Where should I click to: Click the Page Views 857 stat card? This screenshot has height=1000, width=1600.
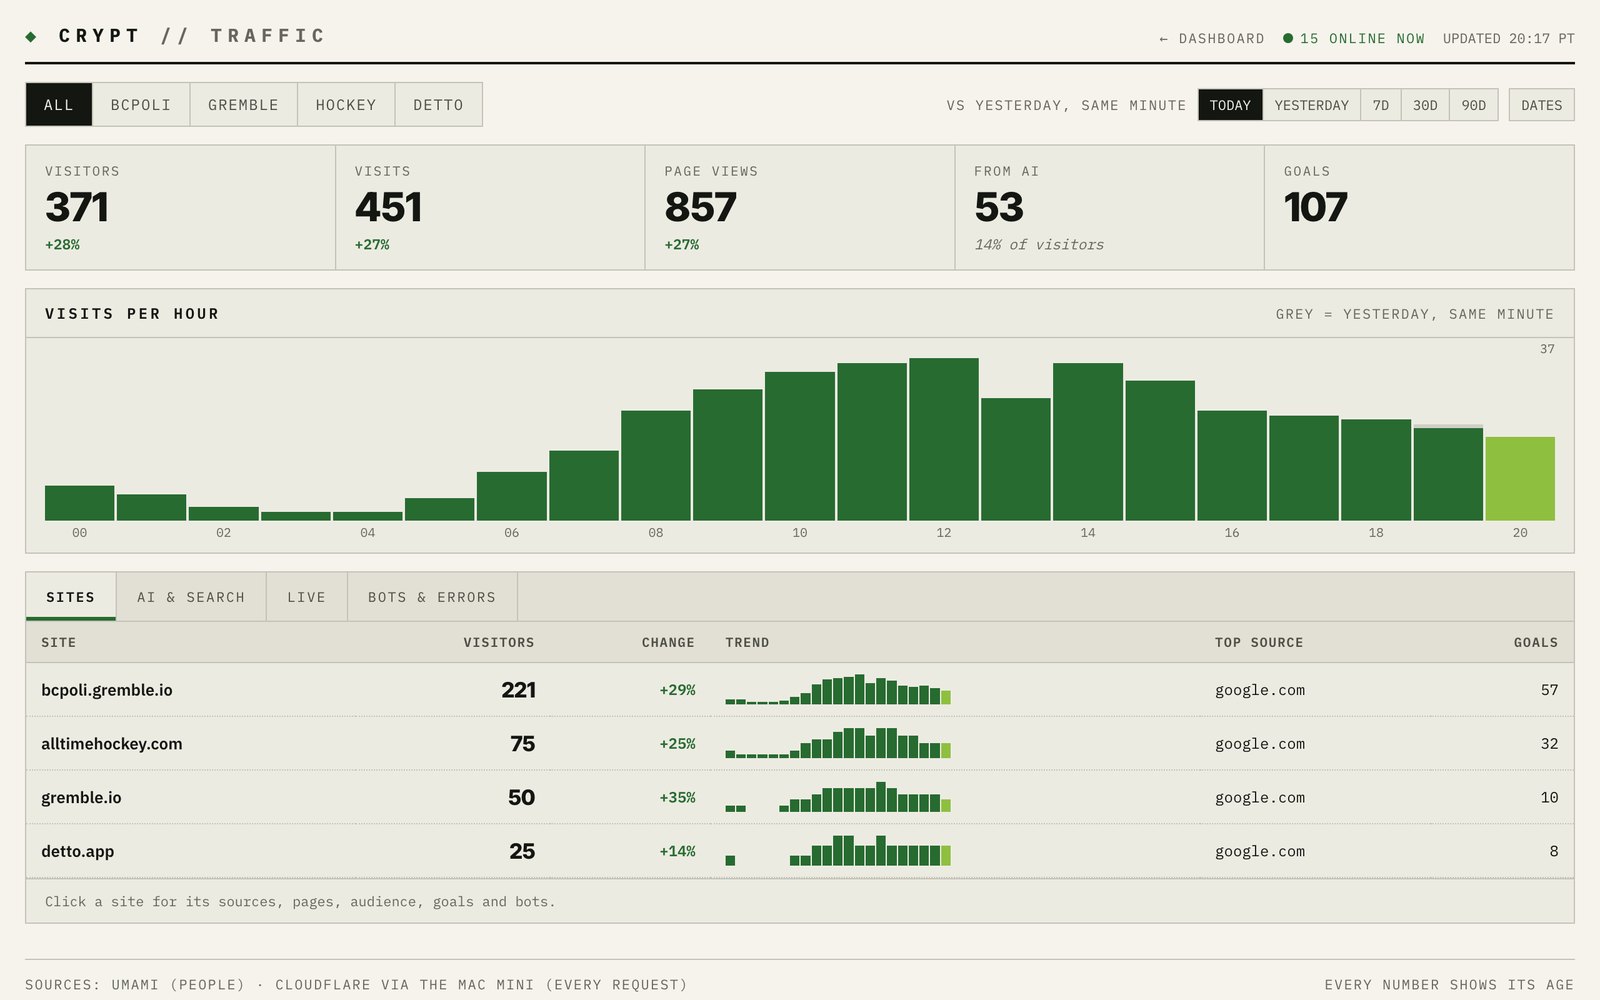tap(800, 208)
